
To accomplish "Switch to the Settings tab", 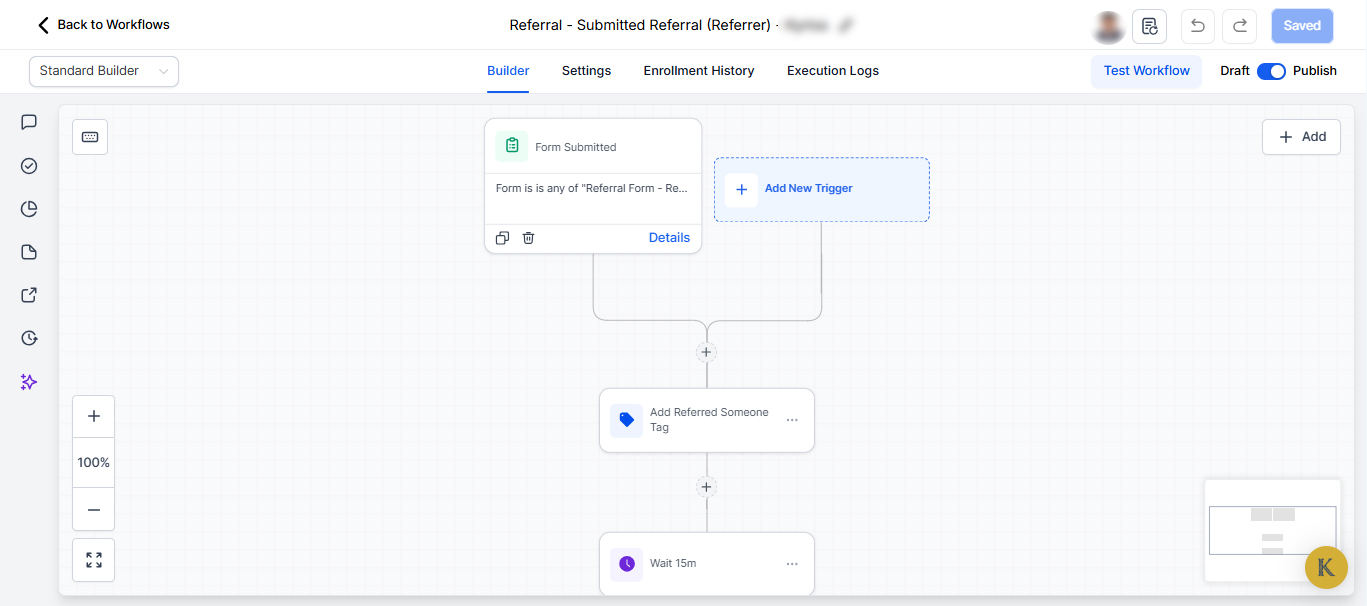I will tap(586, 71).
